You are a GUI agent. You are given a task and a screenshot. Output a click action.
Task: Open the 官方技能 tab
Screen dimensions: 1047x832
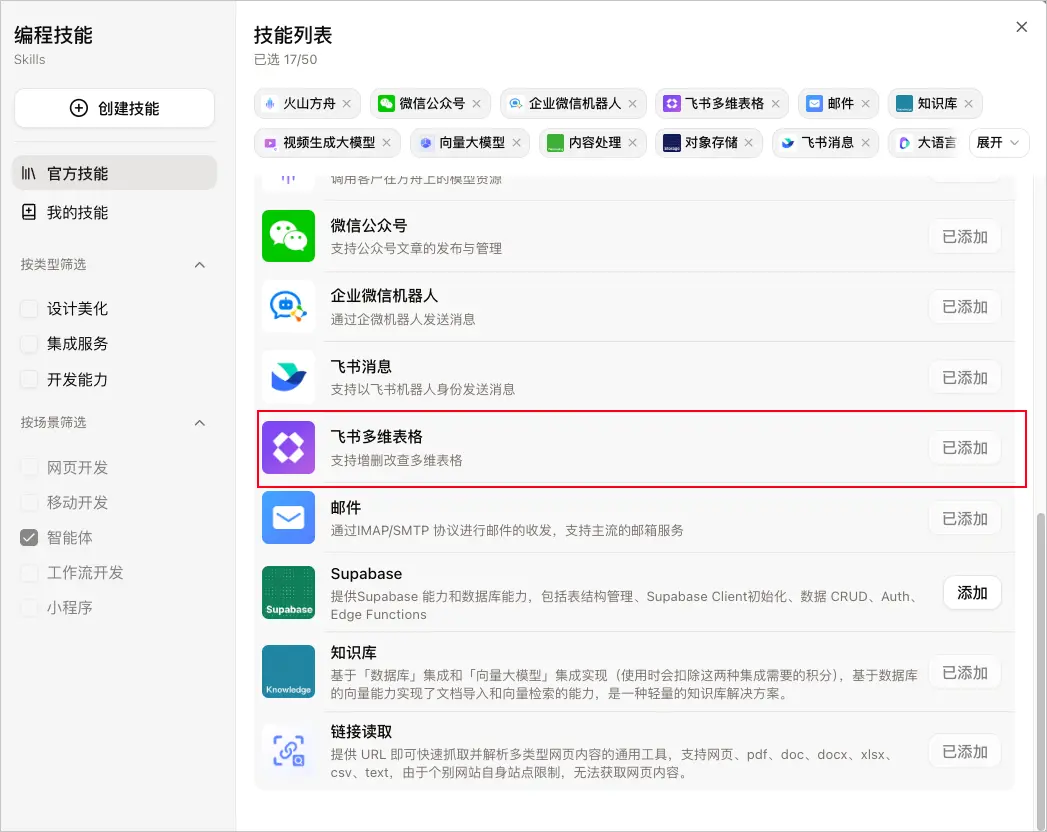click(114, 174)
